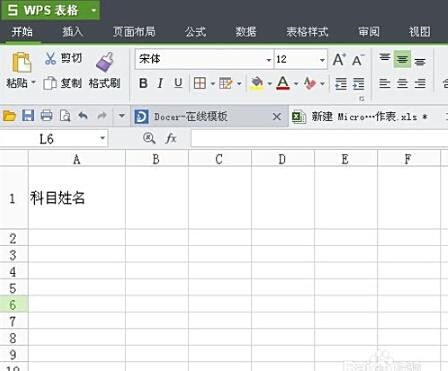Toggle underline formatting
This screenshot has height=371, width=448.
pos(178,83)
